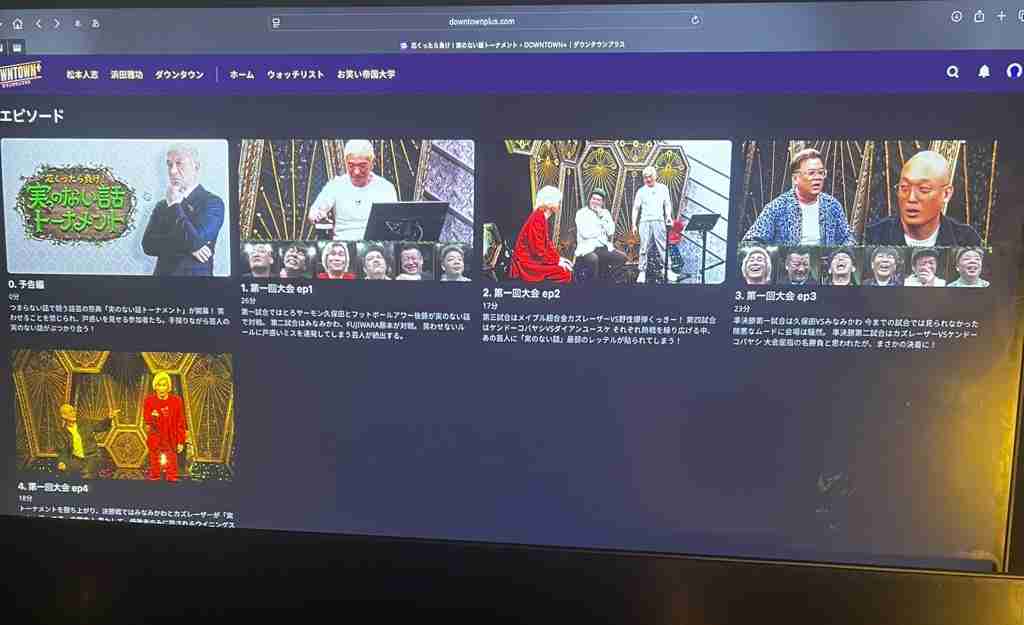
Task: Open notifications bell icon
Action: [984, 71]
